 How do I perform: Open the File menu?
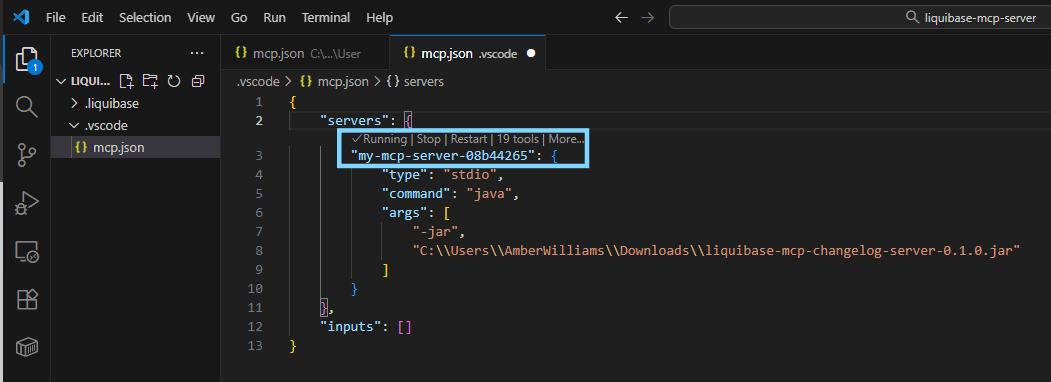tap(56, 17)
